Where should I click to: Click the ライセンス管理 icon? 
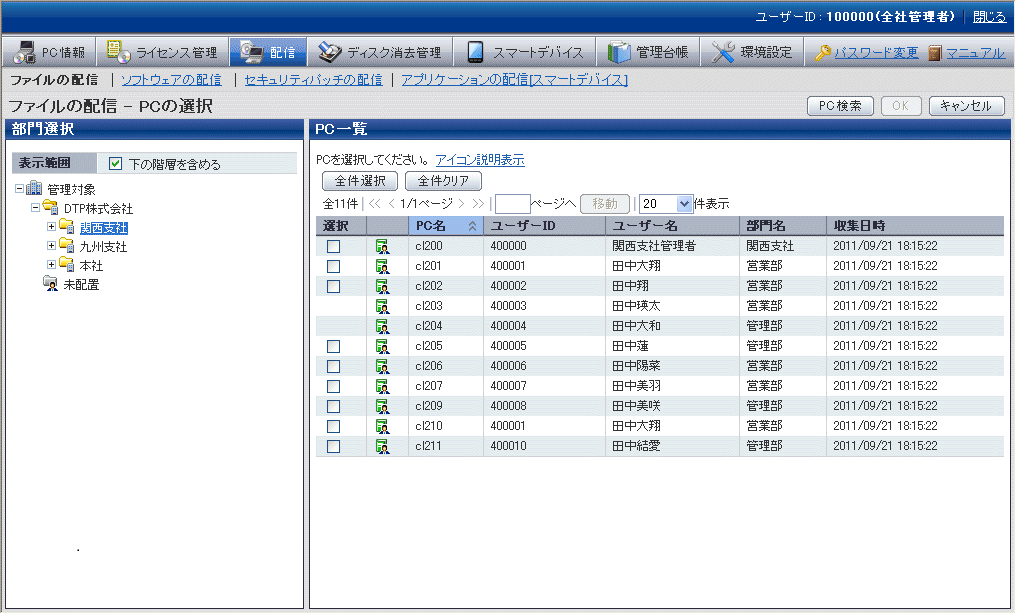(x=118, y=52)
